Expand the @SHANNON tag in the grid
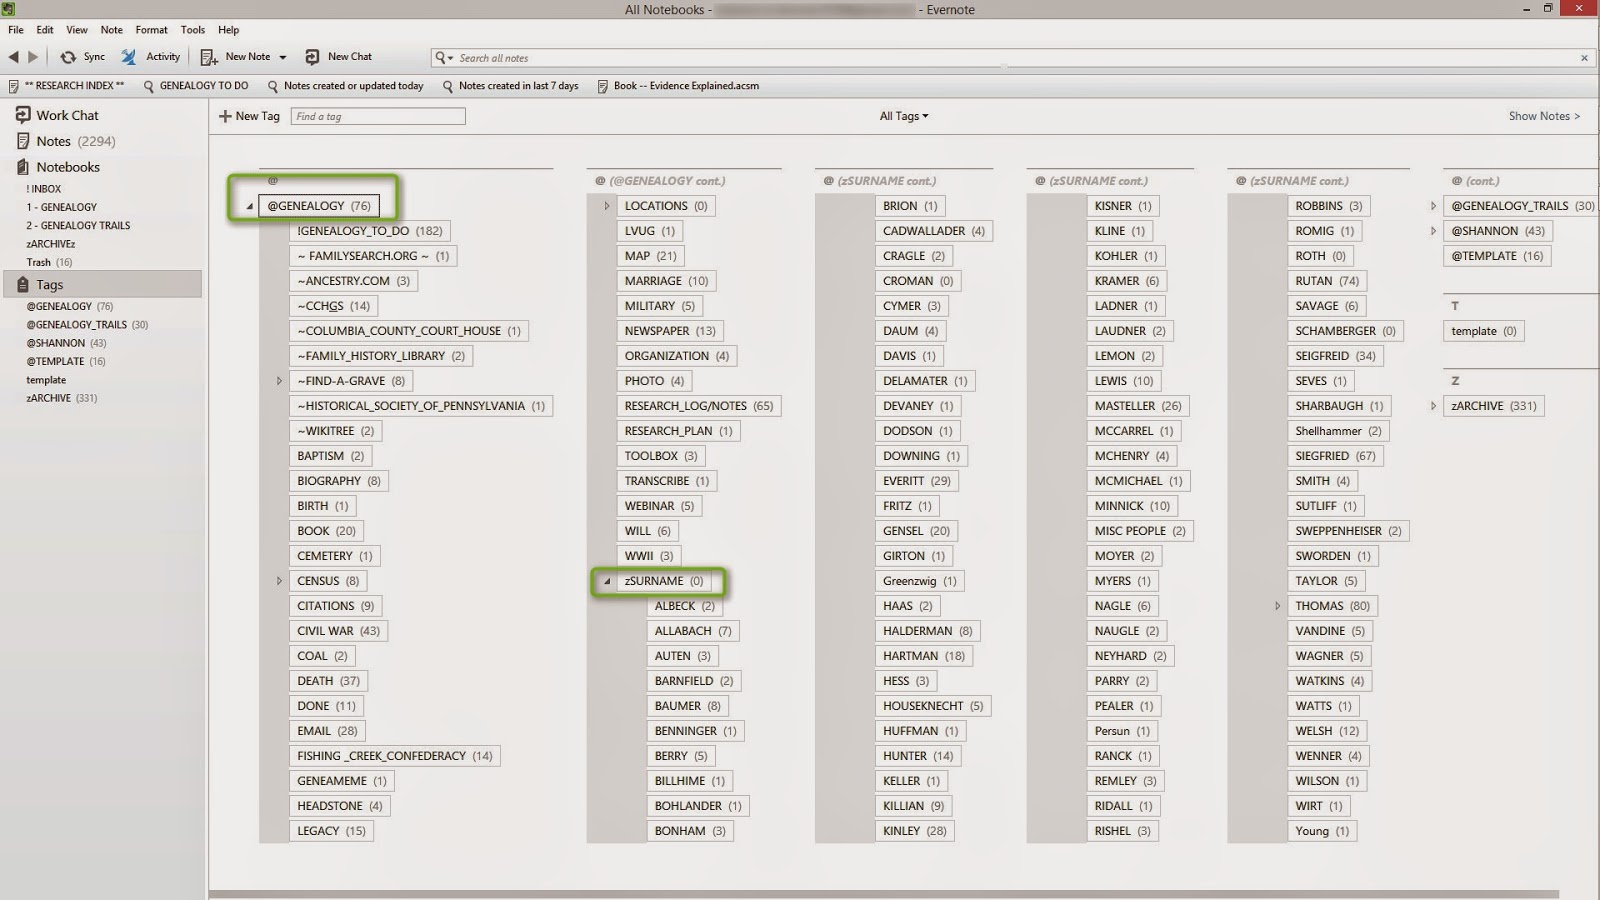This screenshot has width=1600, height=900. pyautogui.click(x=1433, y=231)
